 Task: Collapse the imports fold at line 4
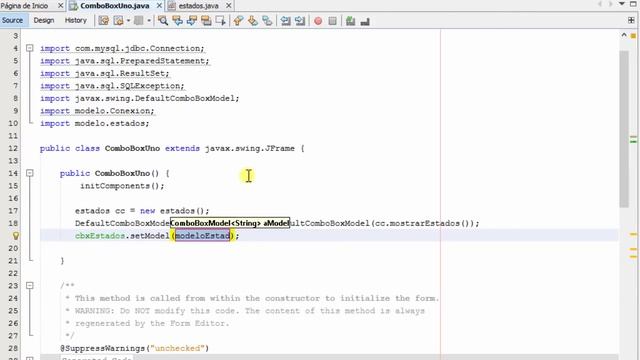click(30, 48)
